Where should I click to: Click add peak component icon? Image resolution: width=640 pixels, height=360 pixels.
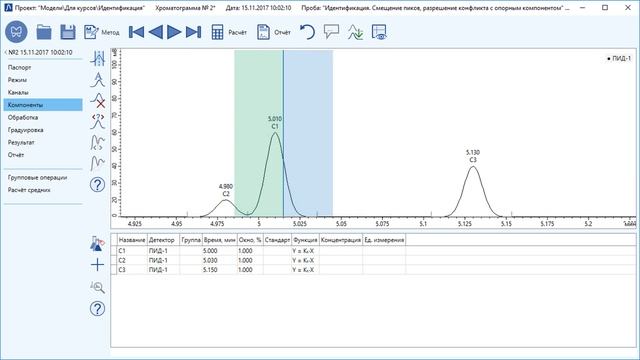98,80
